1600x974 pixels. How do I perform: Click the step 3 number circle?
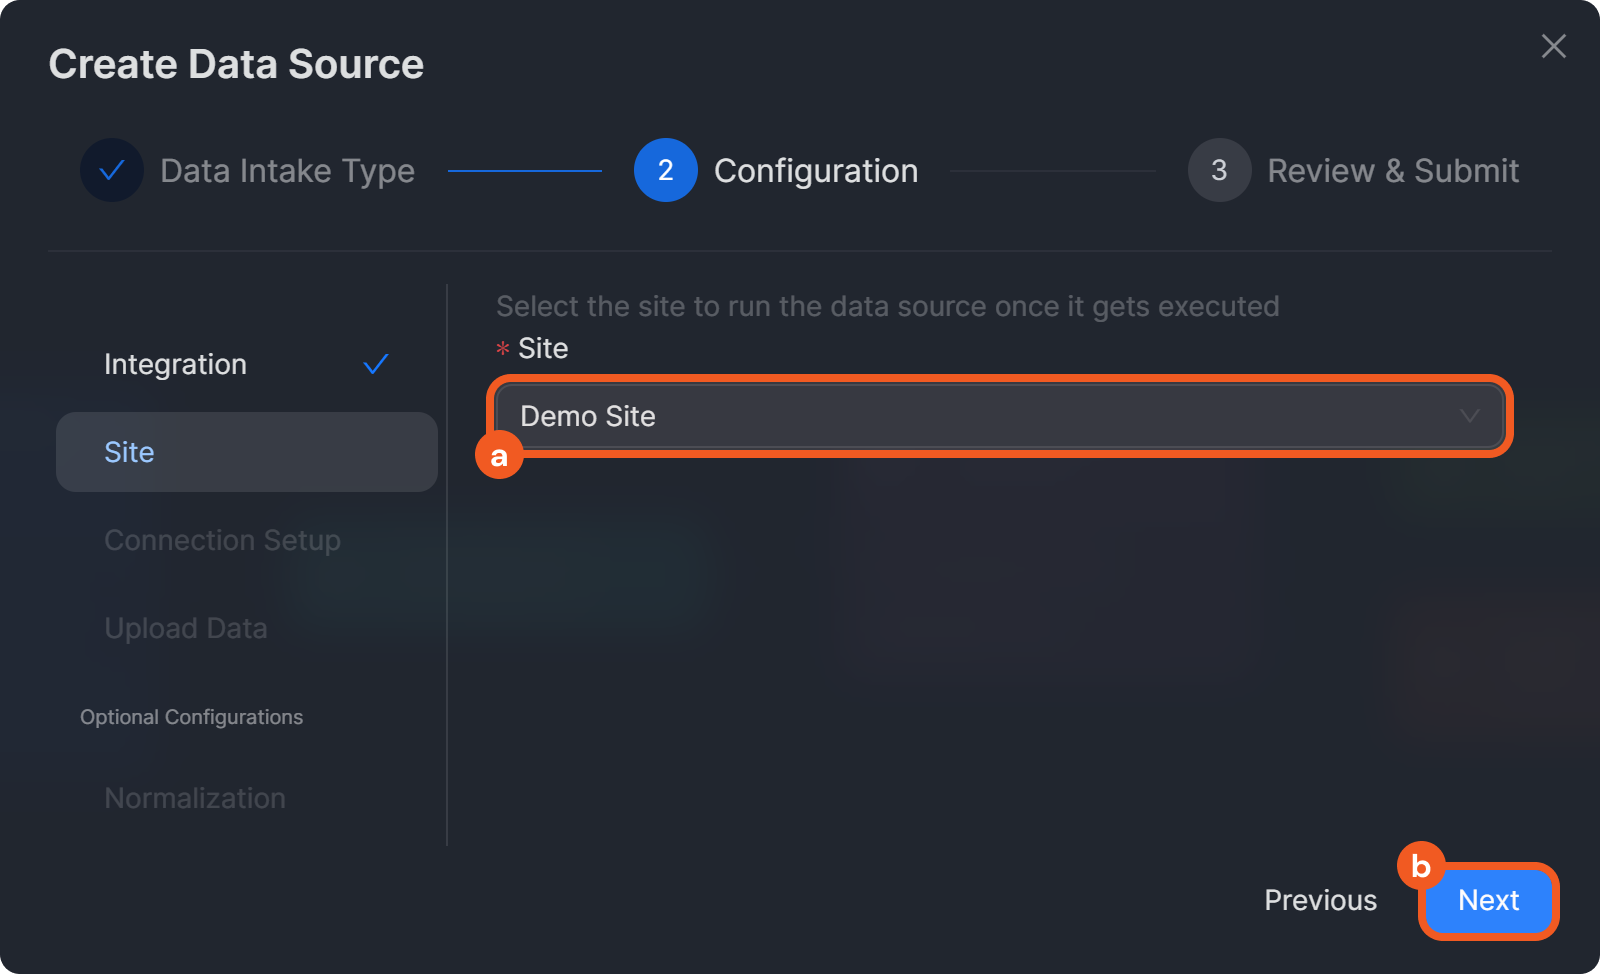(1219, 170)
